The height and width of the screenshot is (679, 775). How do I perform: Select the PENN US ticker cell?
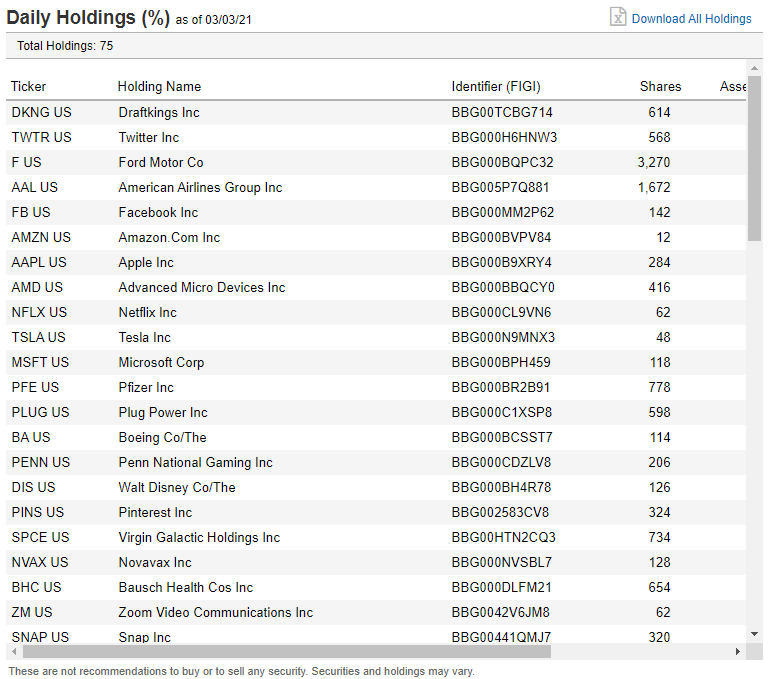coord(41,463)
